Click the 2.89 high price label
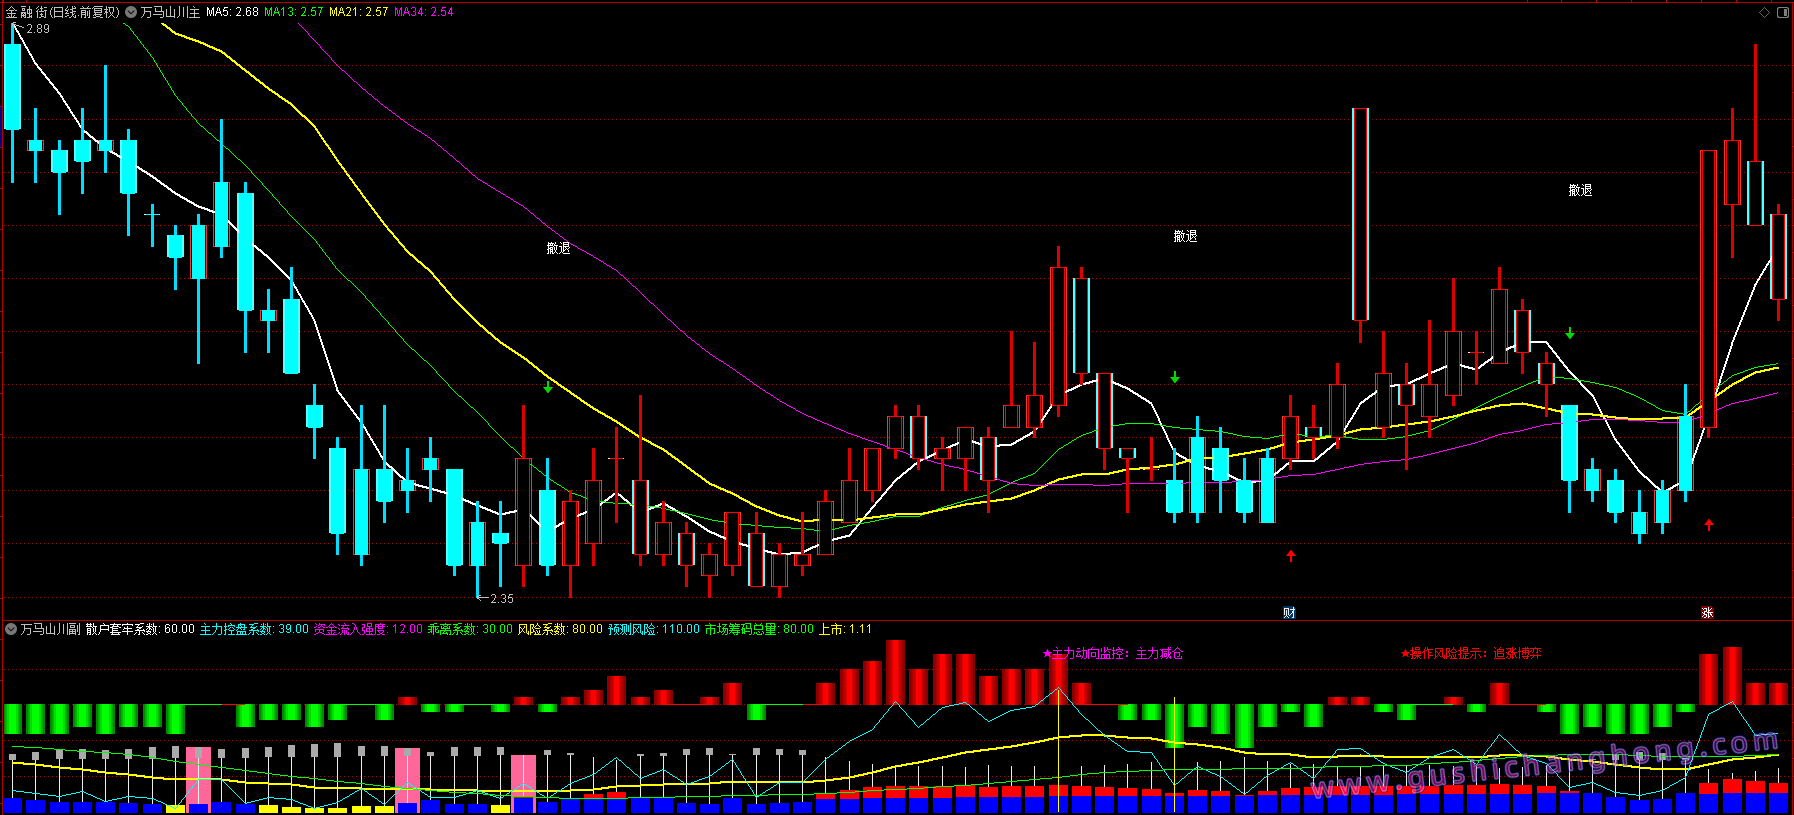The image size is (1794, 815). pos(38,29)
